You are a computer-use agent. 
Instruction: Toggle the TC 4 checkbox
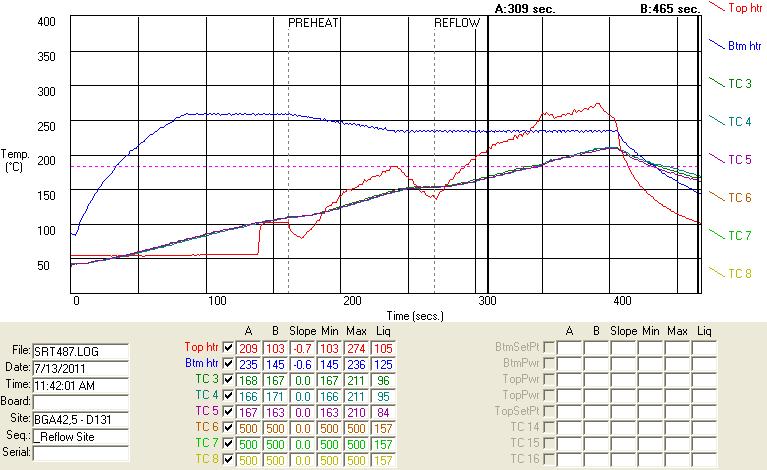pyautogui.click(x=228, y=396)
